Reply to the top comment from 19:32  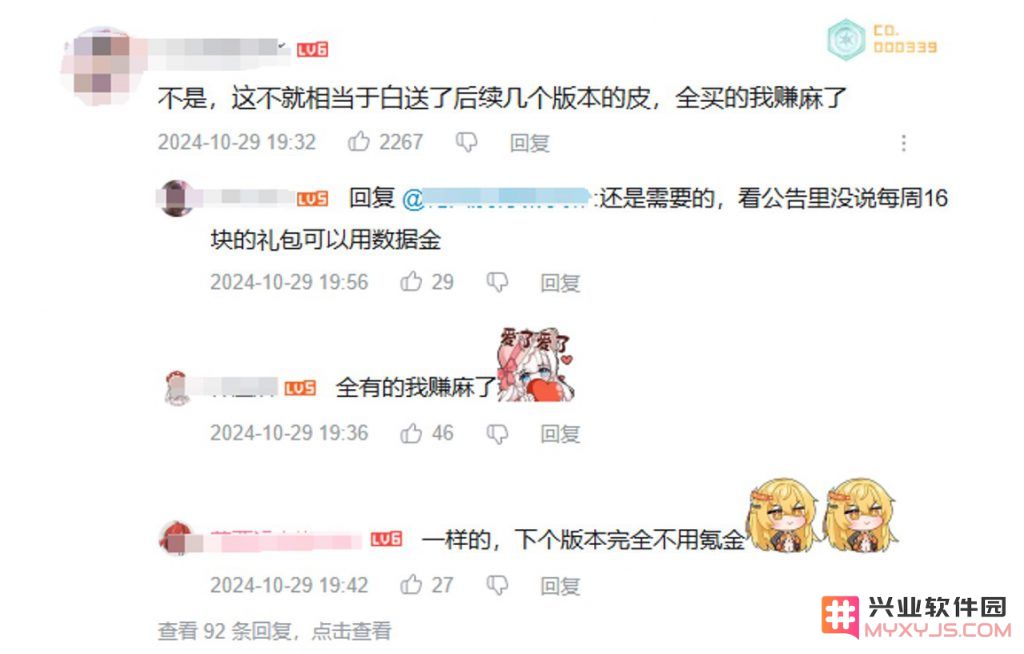coord(530,142)
